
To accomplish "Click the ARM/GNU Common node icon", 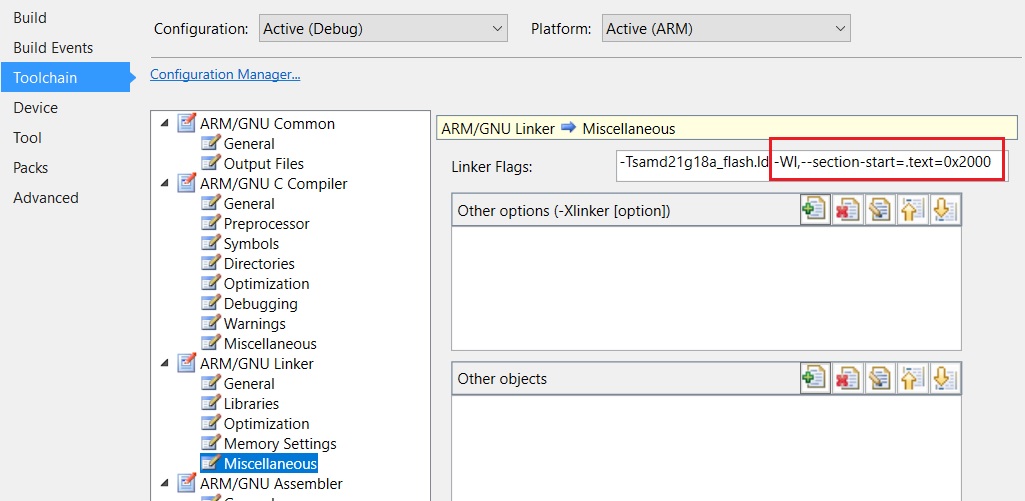I will [x=186, y=123].
